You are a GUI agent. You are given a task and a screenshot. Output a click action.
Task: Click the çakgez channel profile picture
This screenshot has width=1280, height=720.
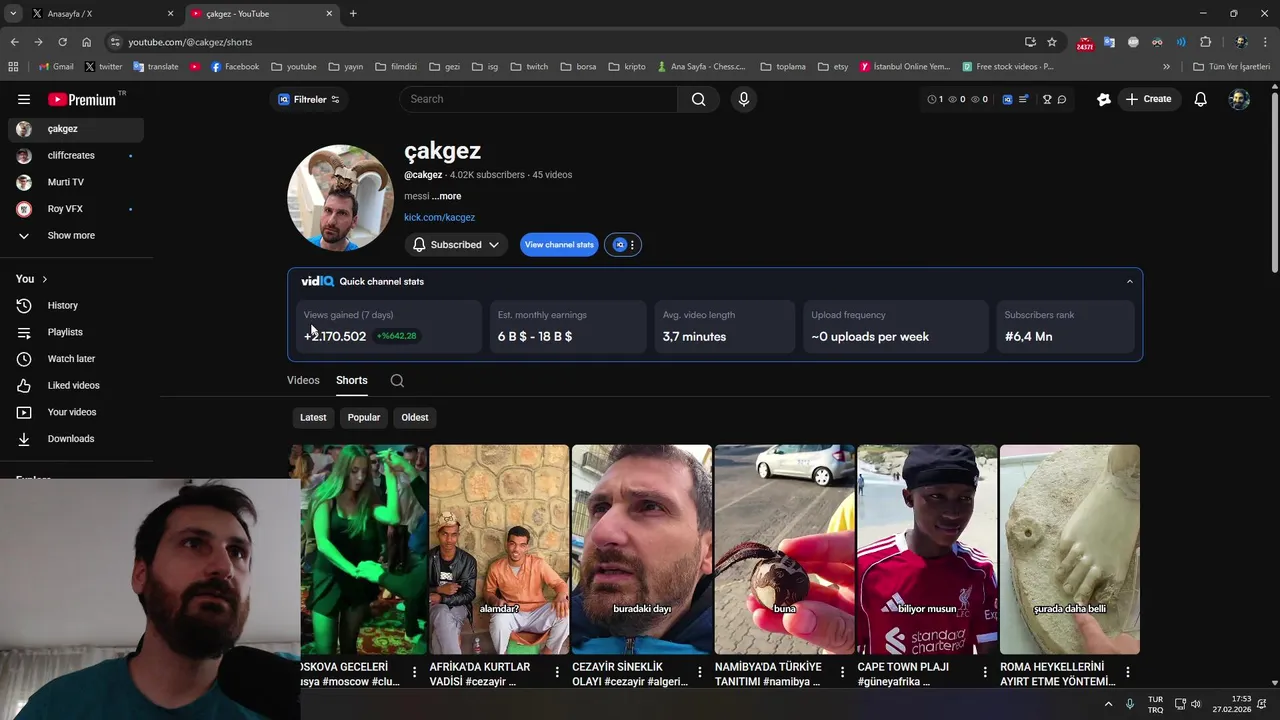[340, 198]
